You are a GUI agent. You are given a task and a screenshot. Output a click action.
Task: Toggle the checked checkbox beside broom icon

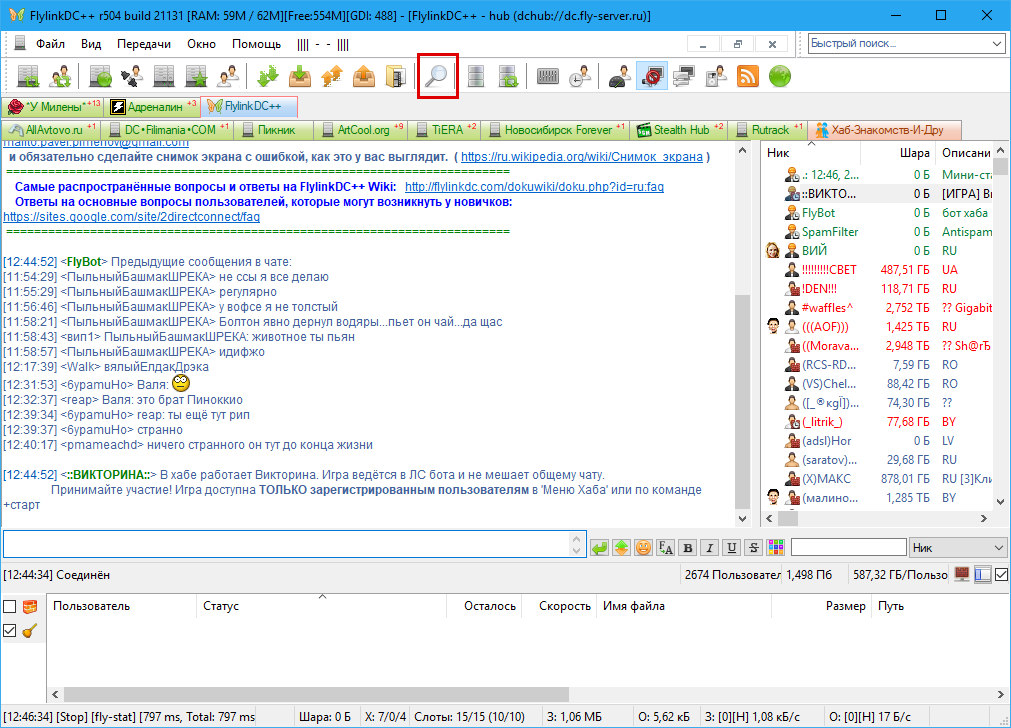[x=10, y=631]
